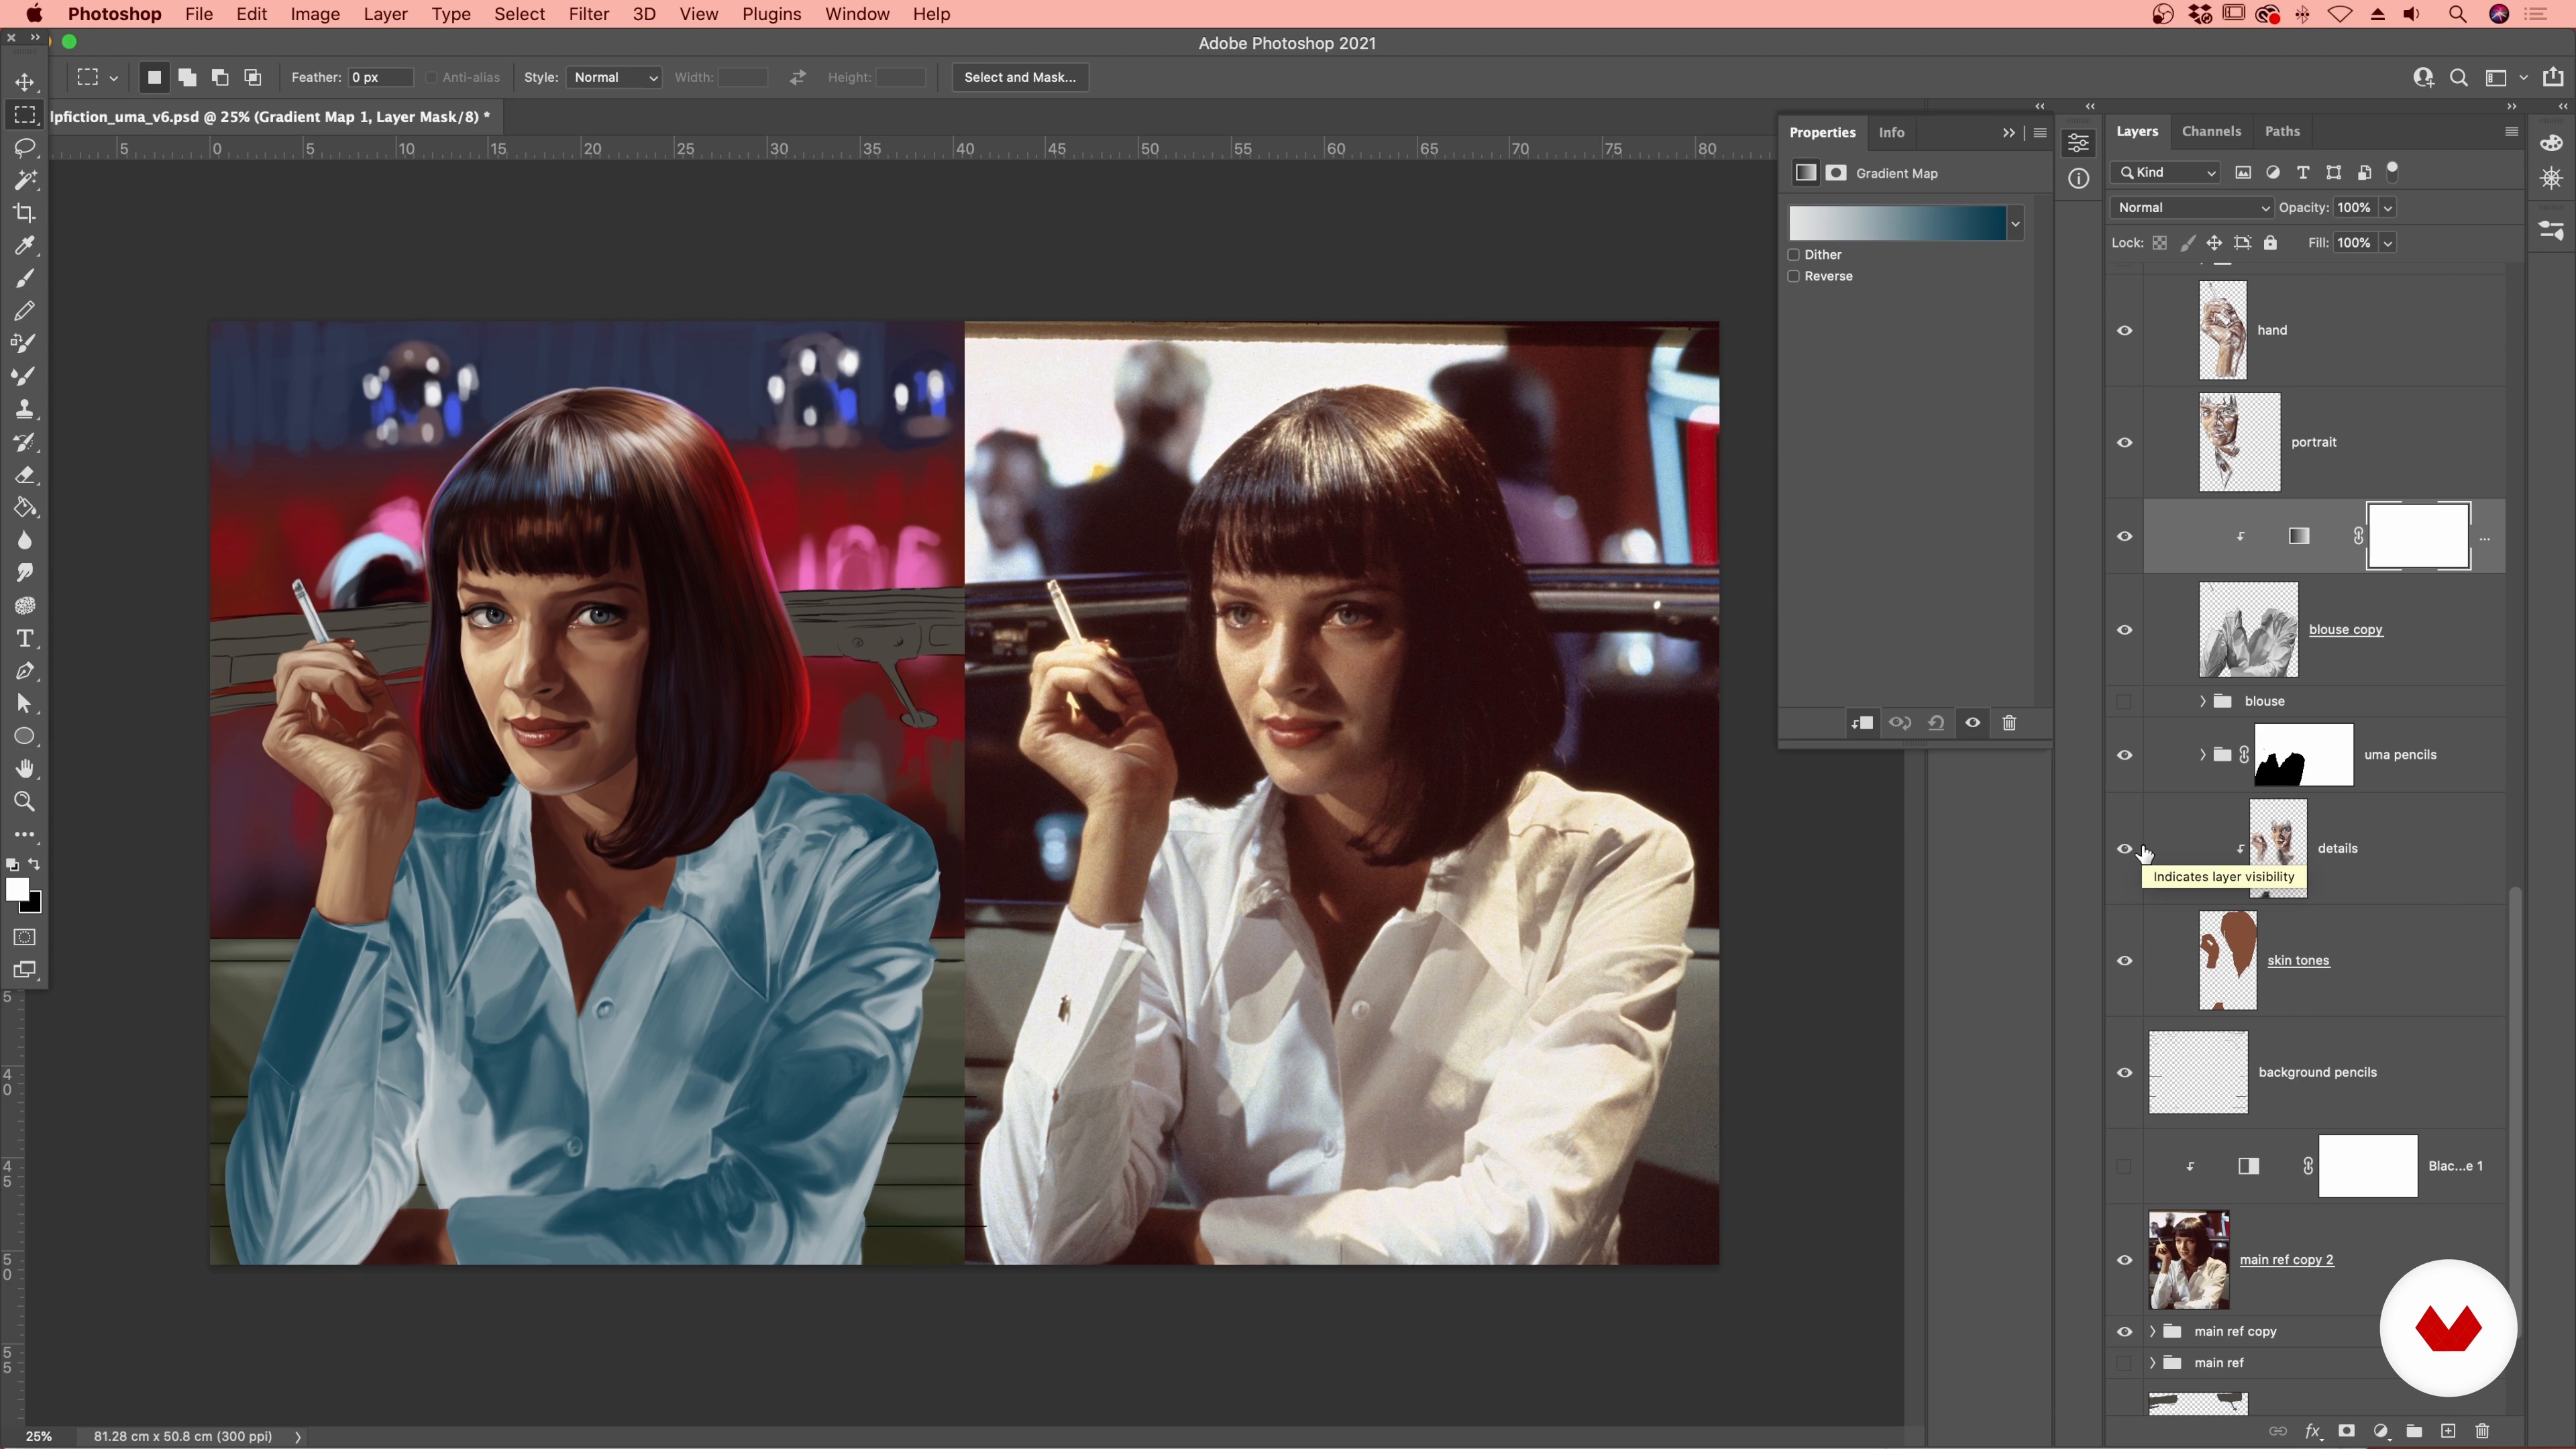2576x1449 pixels.
Task: Lock all attributes padlock icon
Action: pyautogui.click(x=2270, y=243)
